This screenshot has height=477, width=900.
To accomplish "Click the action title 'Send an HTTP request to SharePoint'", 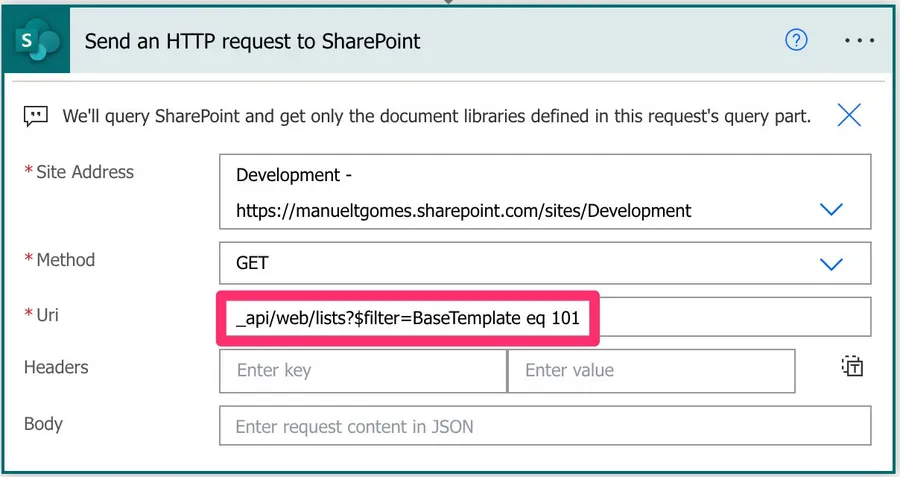I will click(252, 41).
